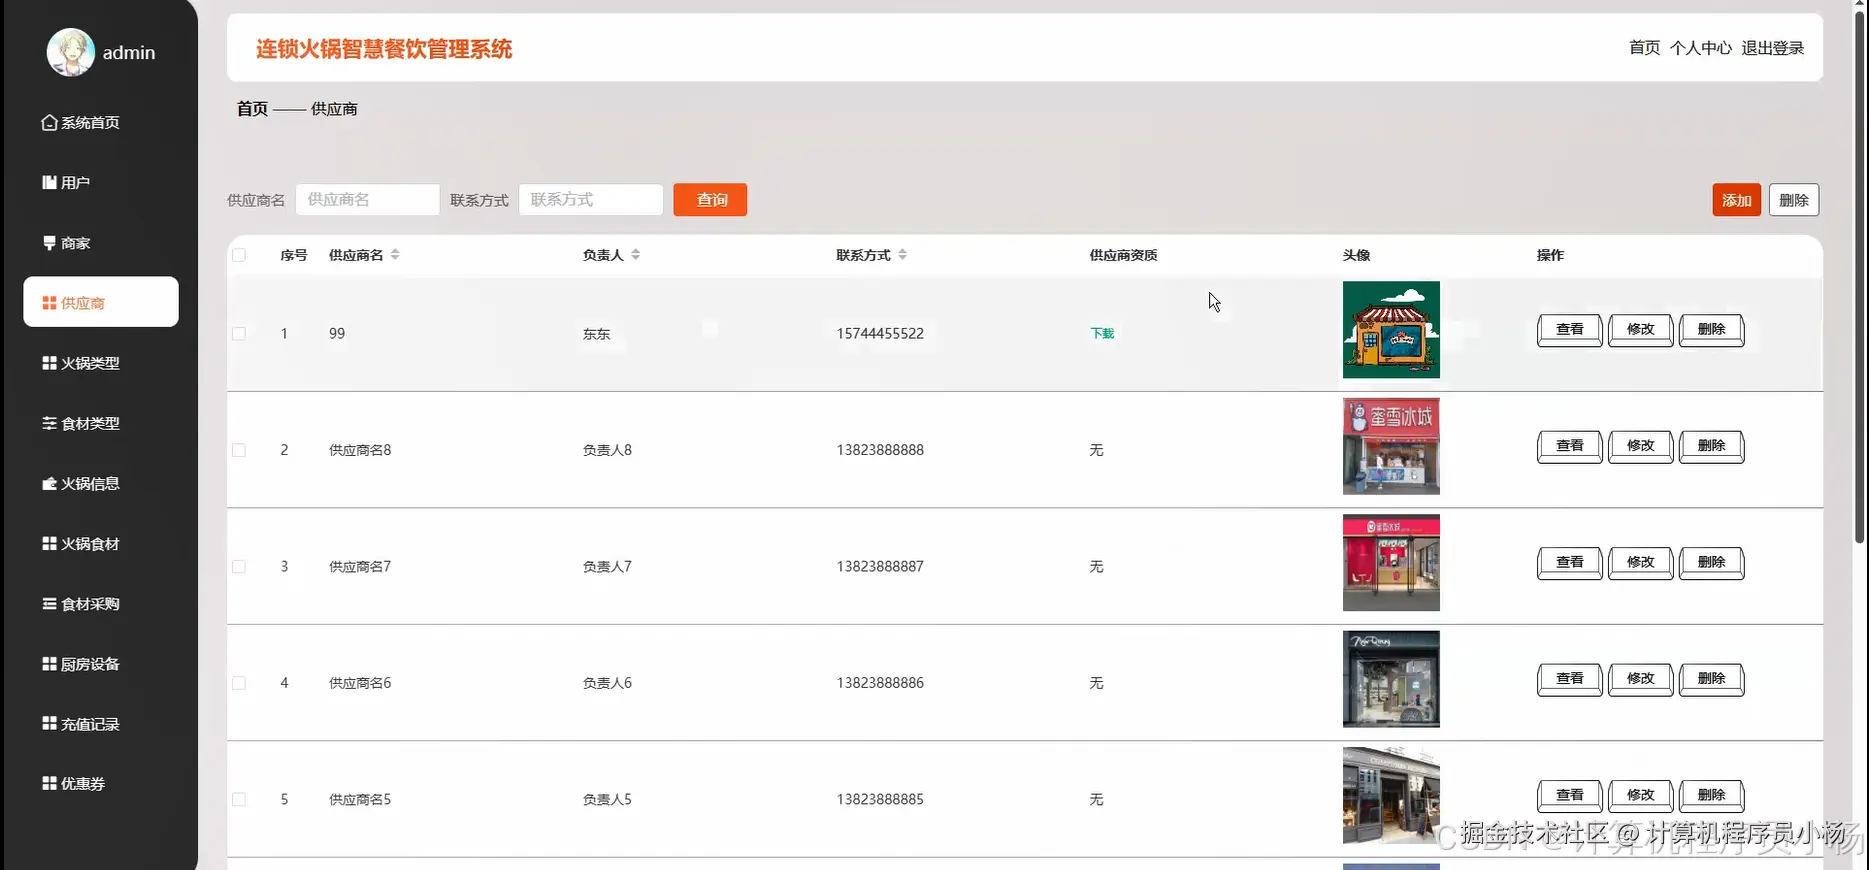The width and height of the screenshot is (1869, 870).
Task: Click phone number 13823888887
Action: pos(880,567)
